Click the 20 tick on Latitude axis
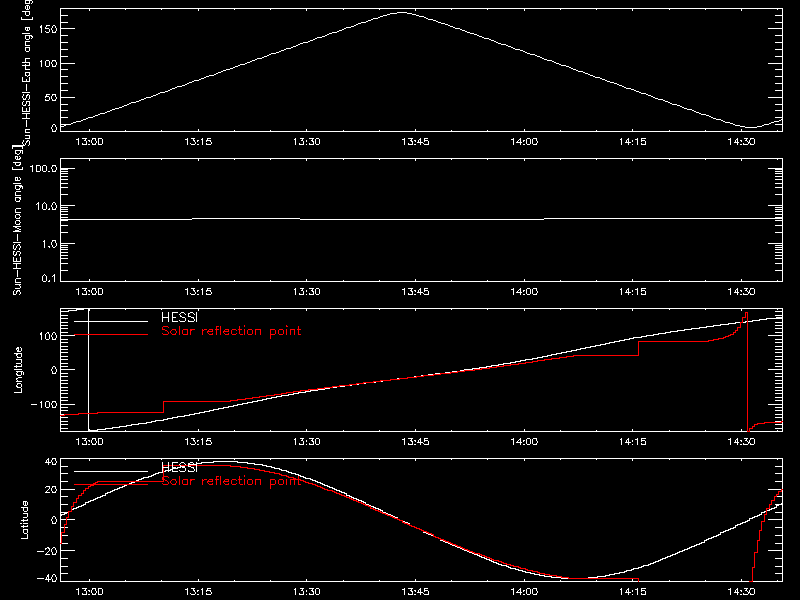This screenshot has height=600, width=800. [51, 490]
